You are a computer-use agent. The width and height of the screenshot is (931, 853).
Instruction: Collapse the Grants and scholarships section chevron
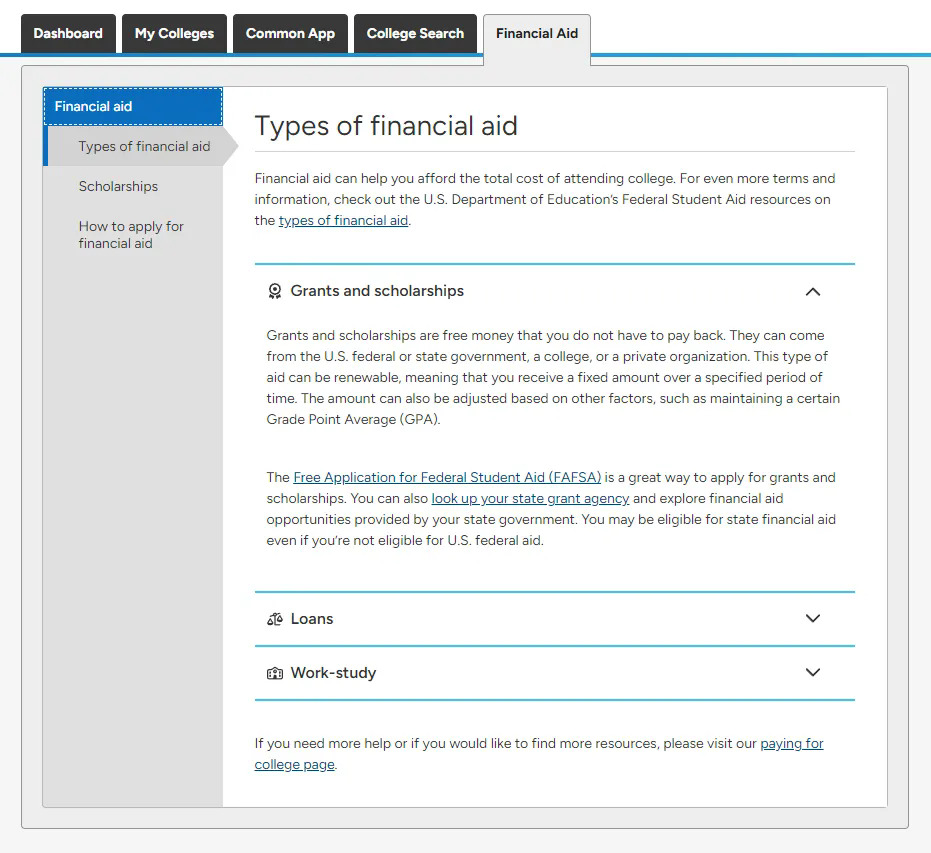812,292
